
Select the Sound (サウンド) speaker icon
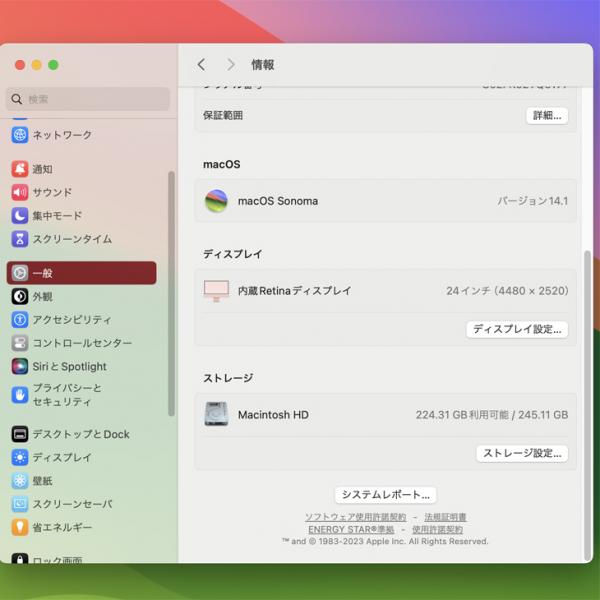click(20, 192)
